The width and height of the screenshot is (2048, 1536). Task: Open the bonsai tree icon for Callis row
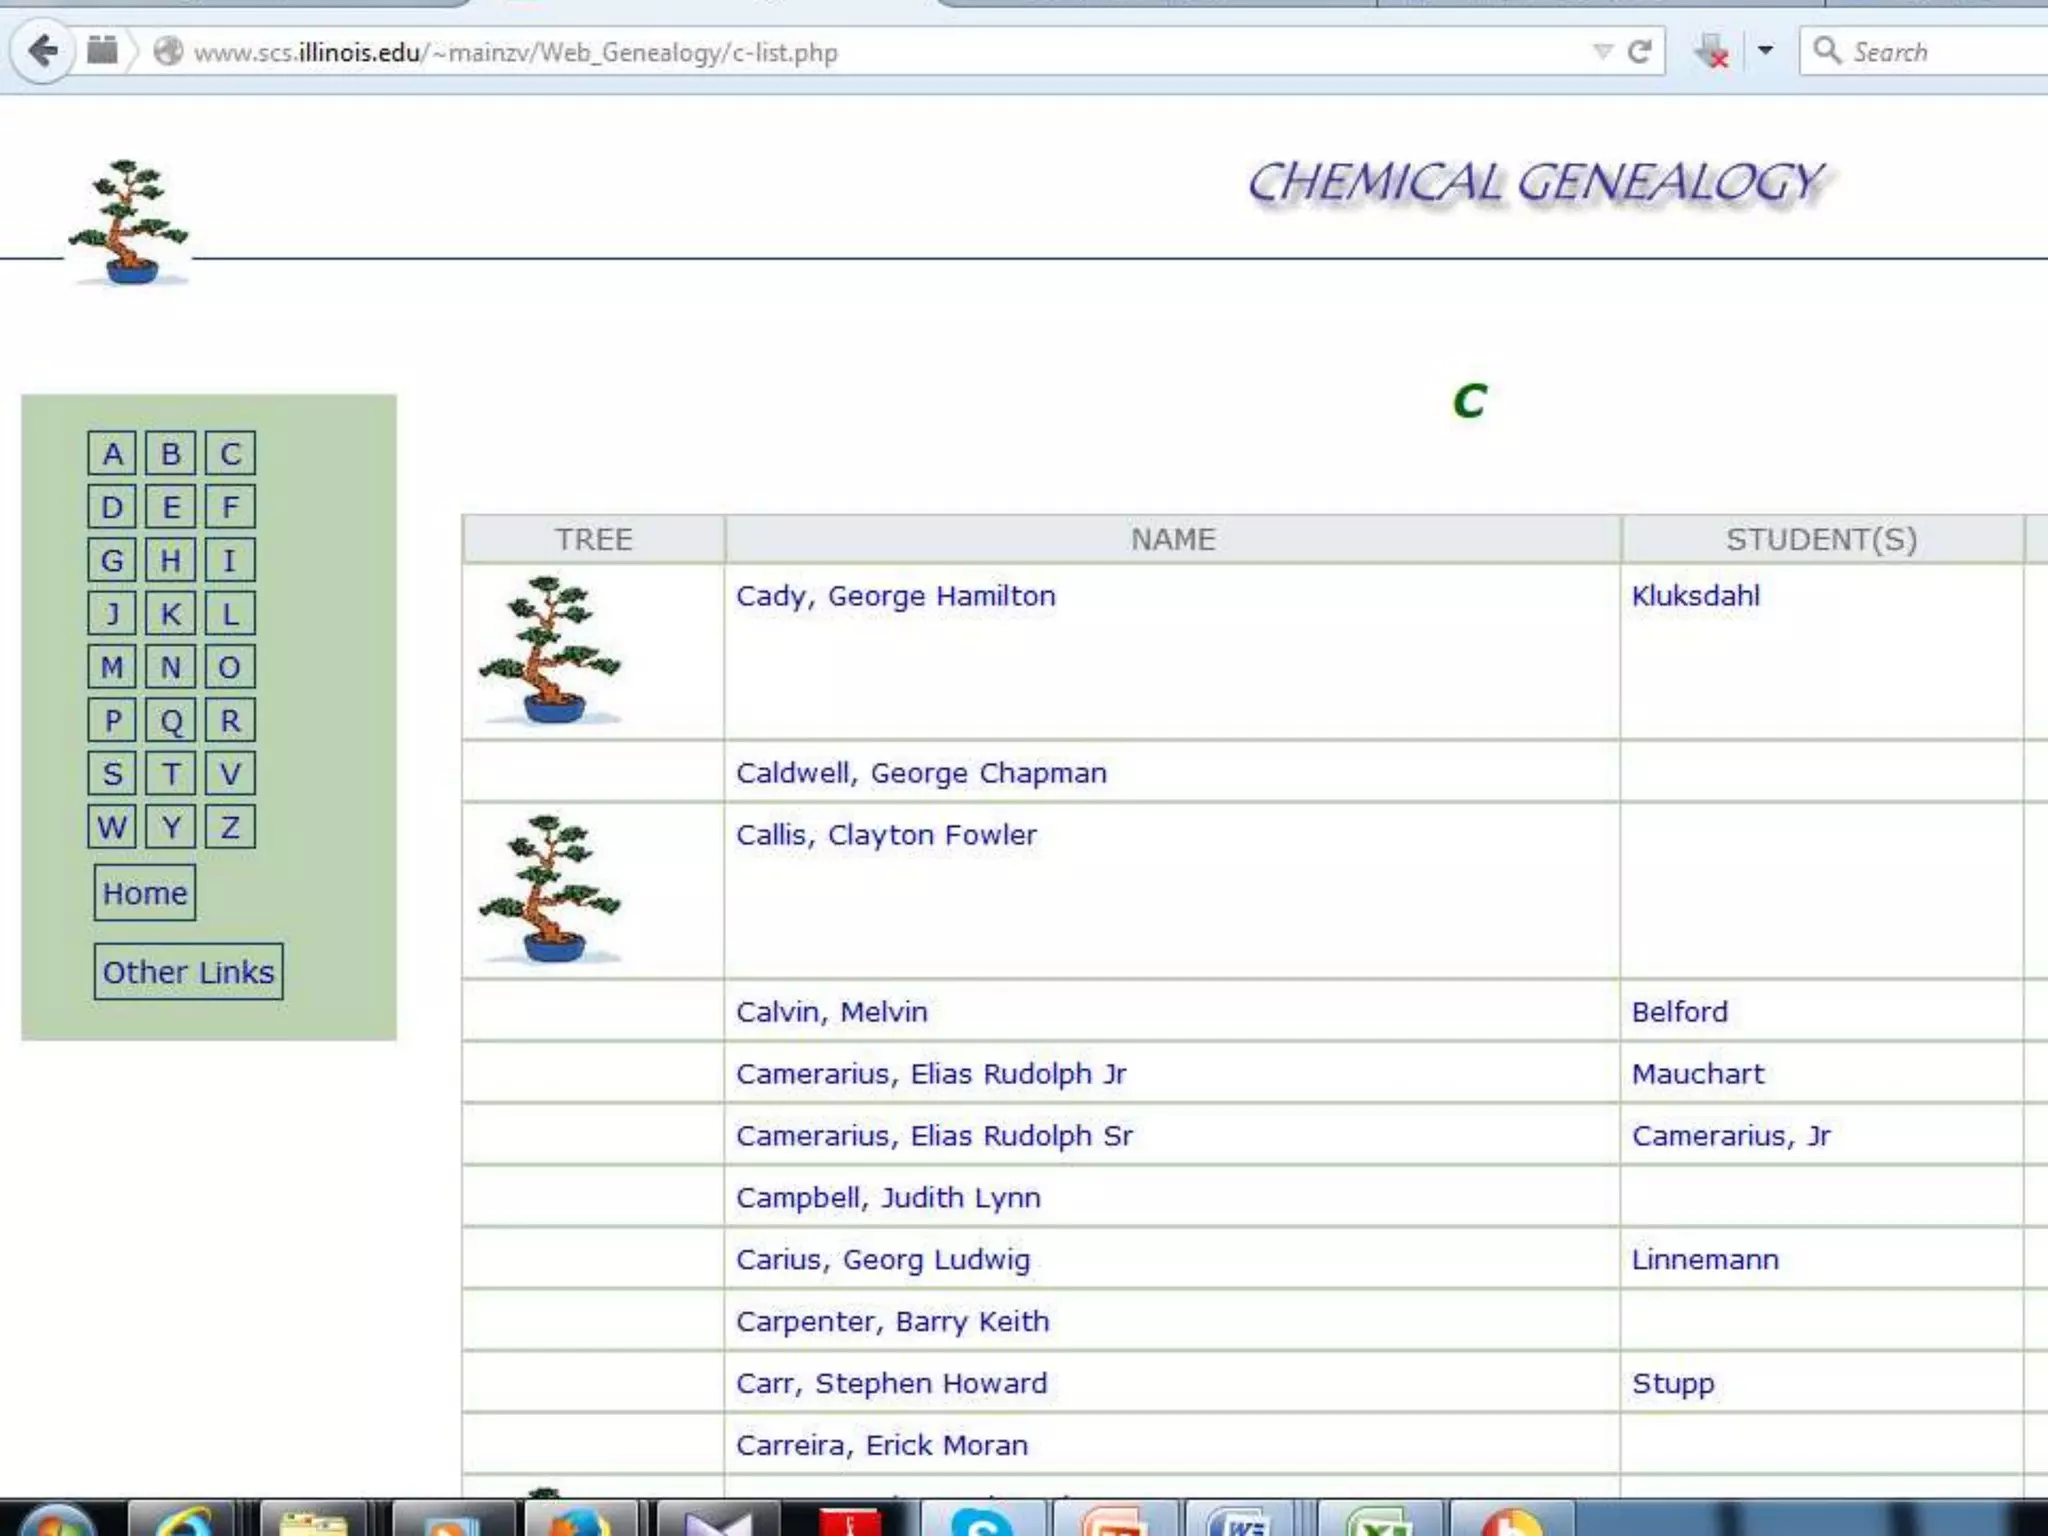pos(549,889)
